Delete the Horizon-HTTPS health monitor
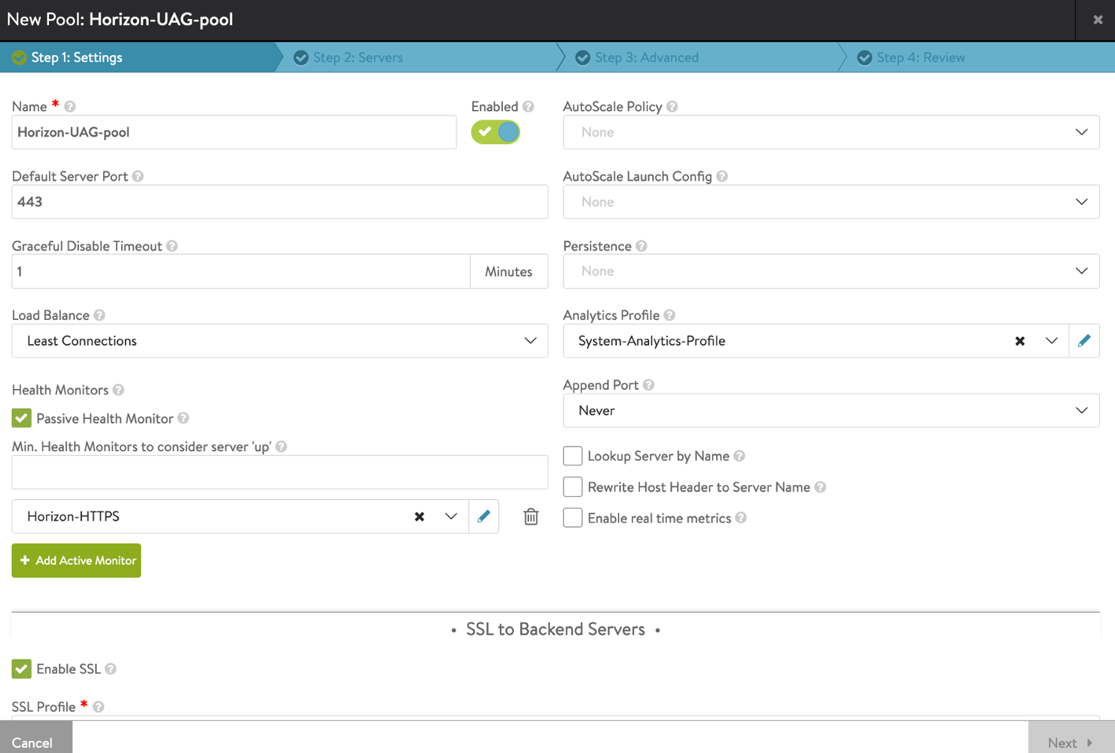This screenshot has height=753, width=1115. [x=530, y=516]
